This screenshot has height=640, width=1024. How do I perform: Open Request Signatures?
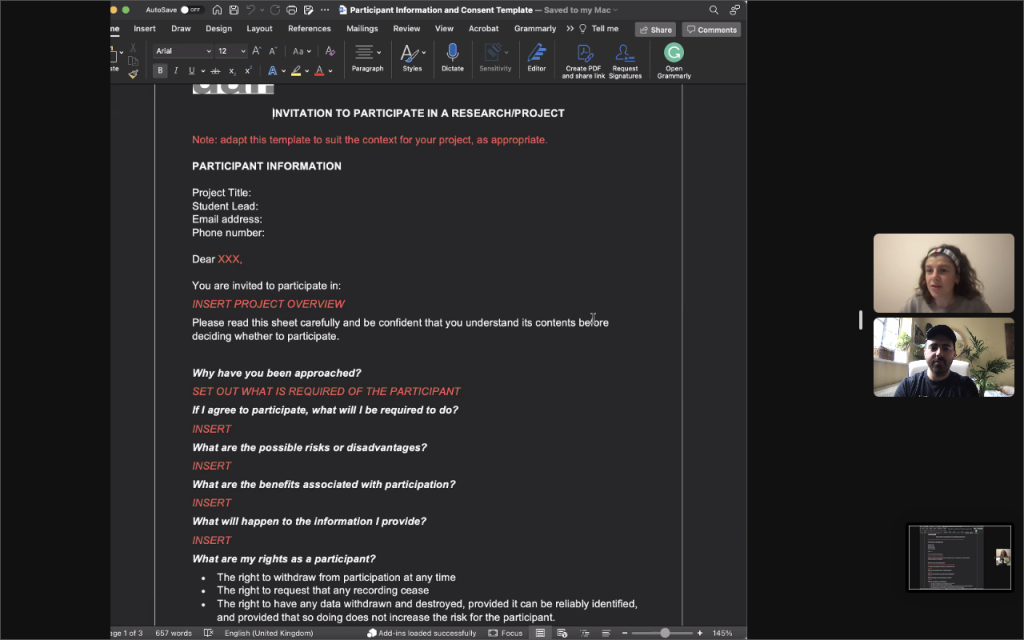point(625,61)
